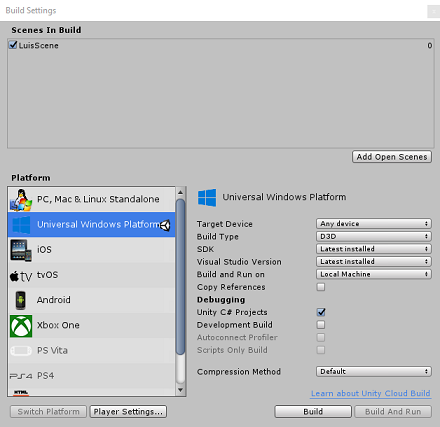Screen dimensions: 440x427
Task: Click the PS4 logo icon
Action: click(x=21, y=376)
